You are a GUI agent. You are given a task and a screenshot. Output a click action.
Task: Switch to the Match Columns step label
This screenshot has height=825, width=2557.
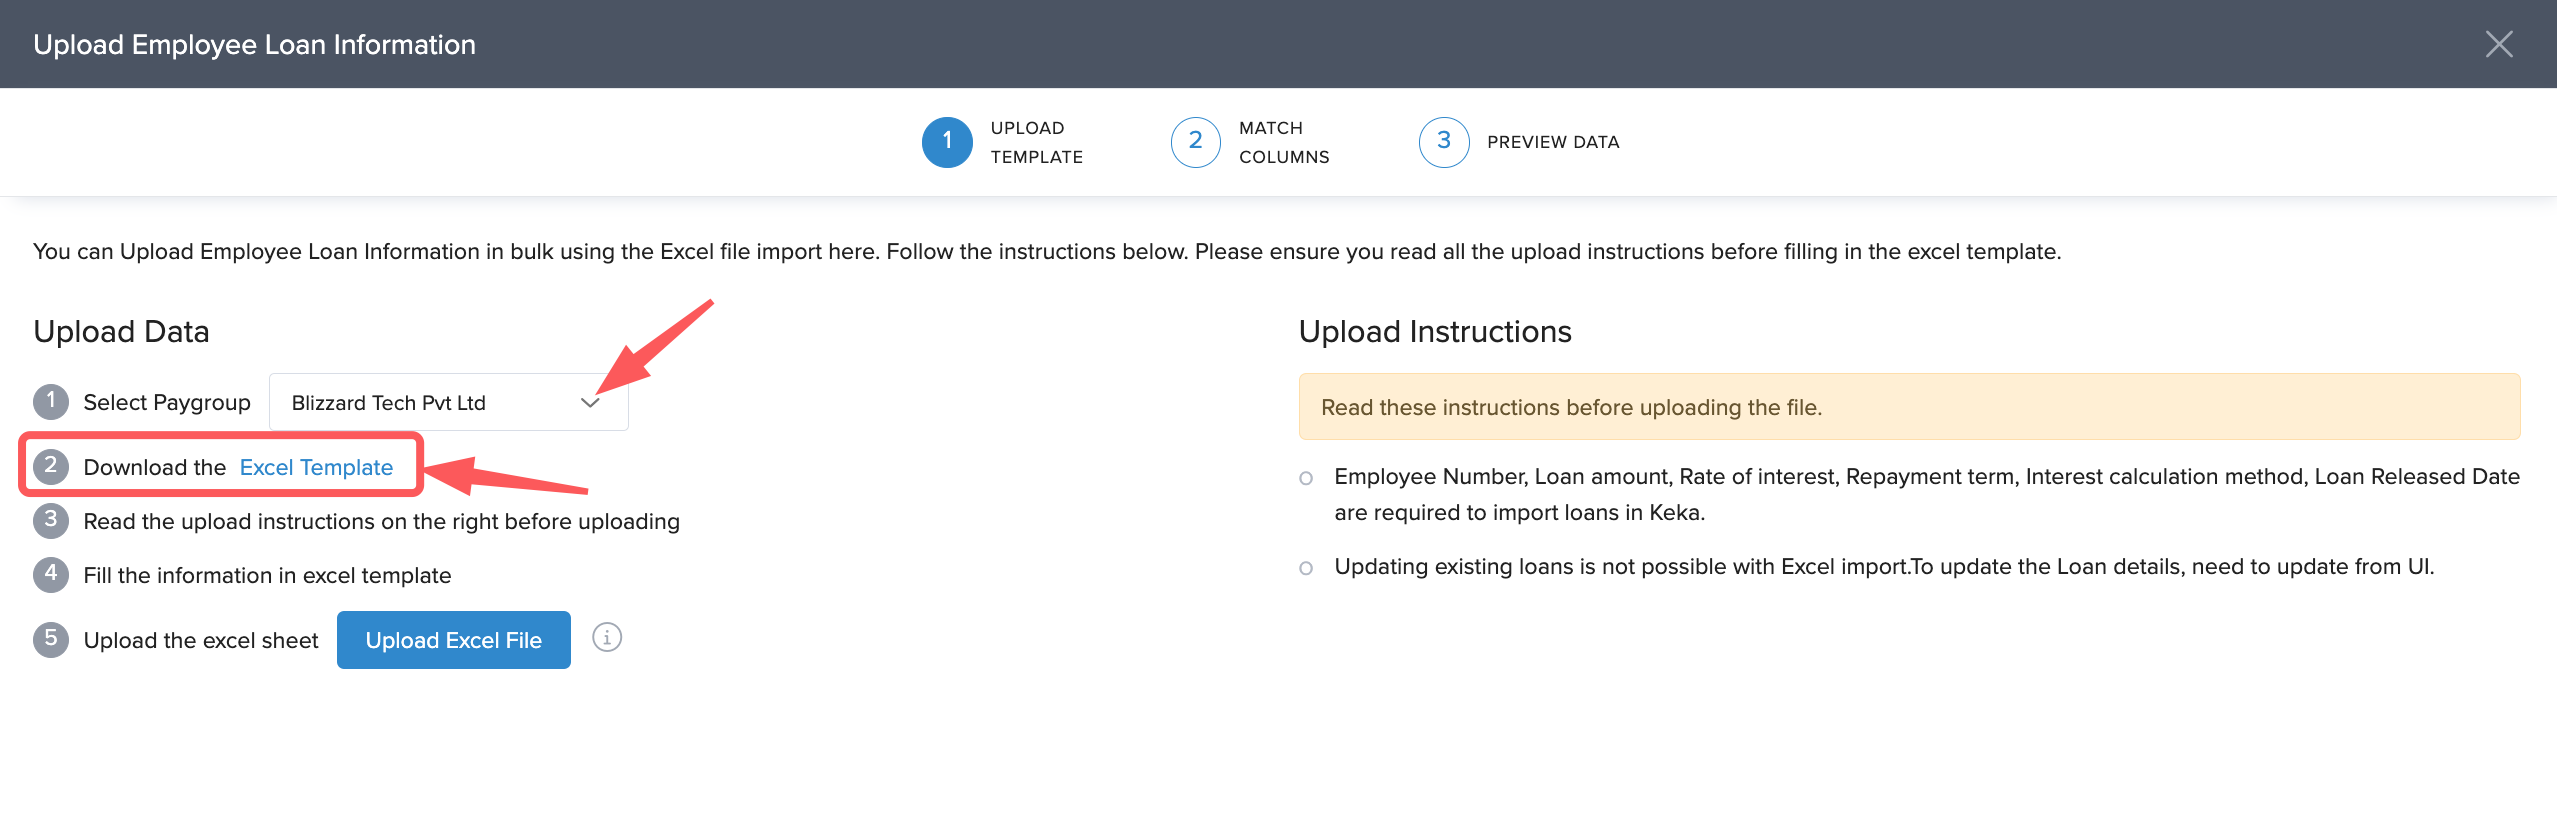coord(1284,142)
